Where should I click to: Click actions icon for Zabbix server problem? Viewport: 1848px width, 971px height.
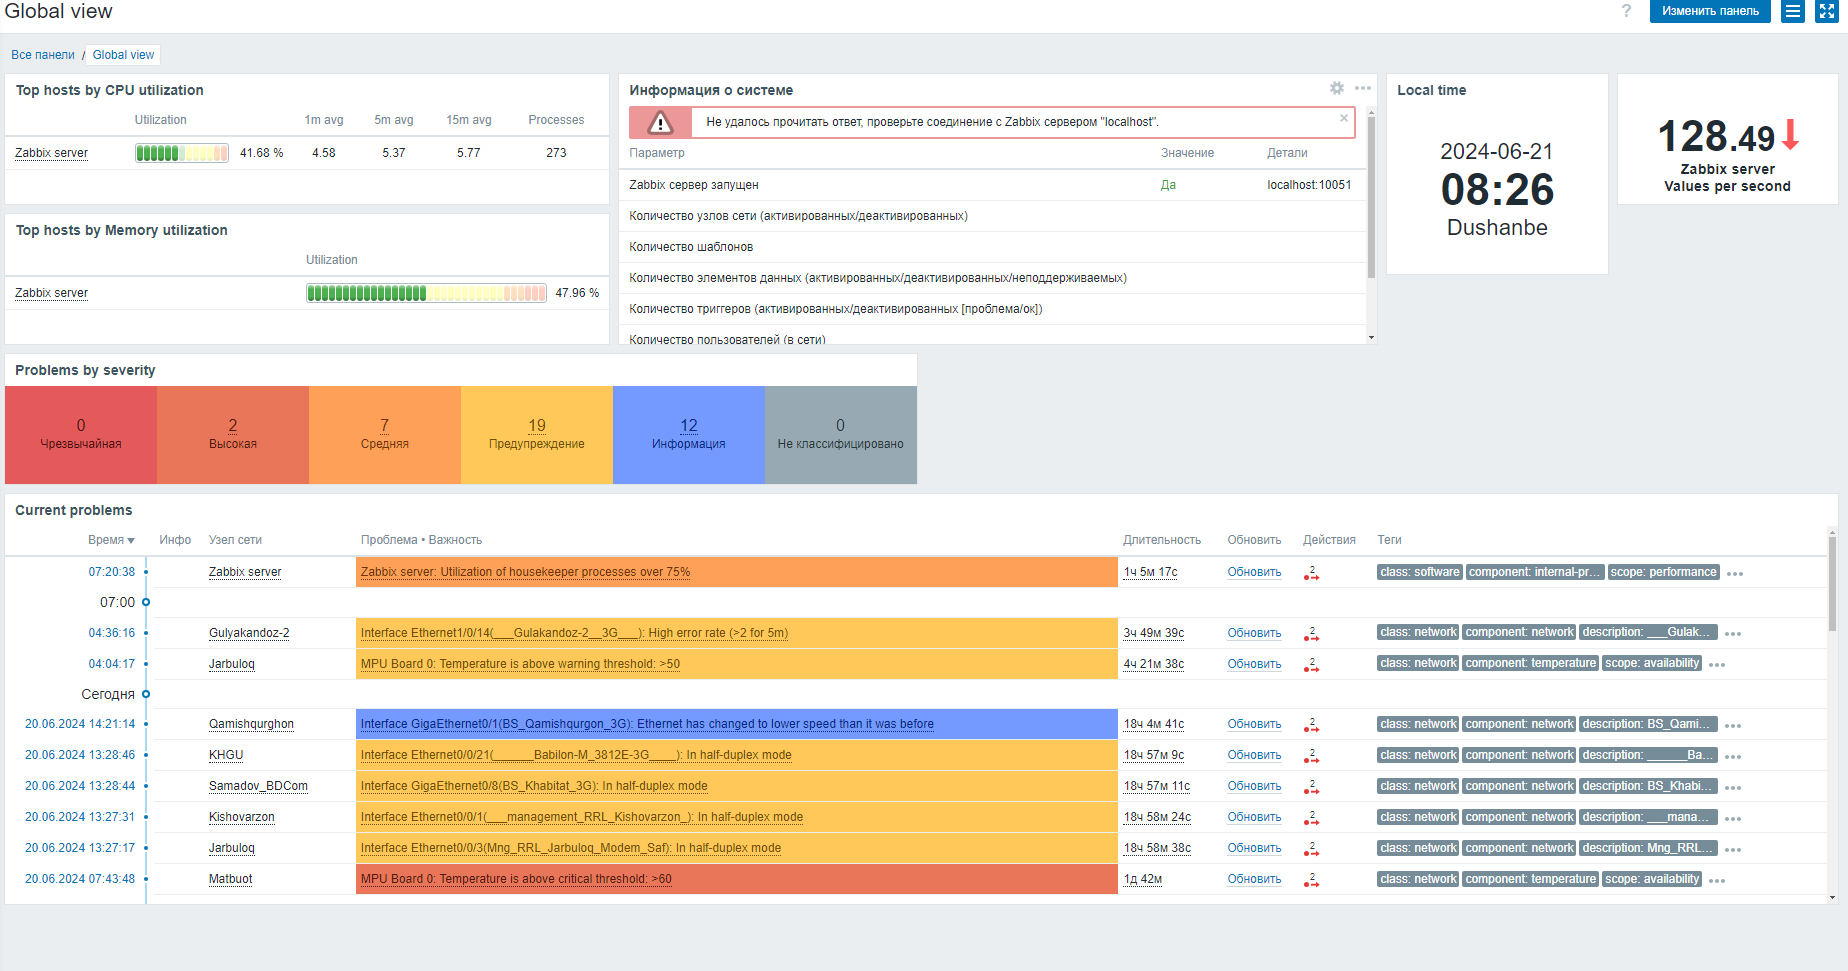1311,573
